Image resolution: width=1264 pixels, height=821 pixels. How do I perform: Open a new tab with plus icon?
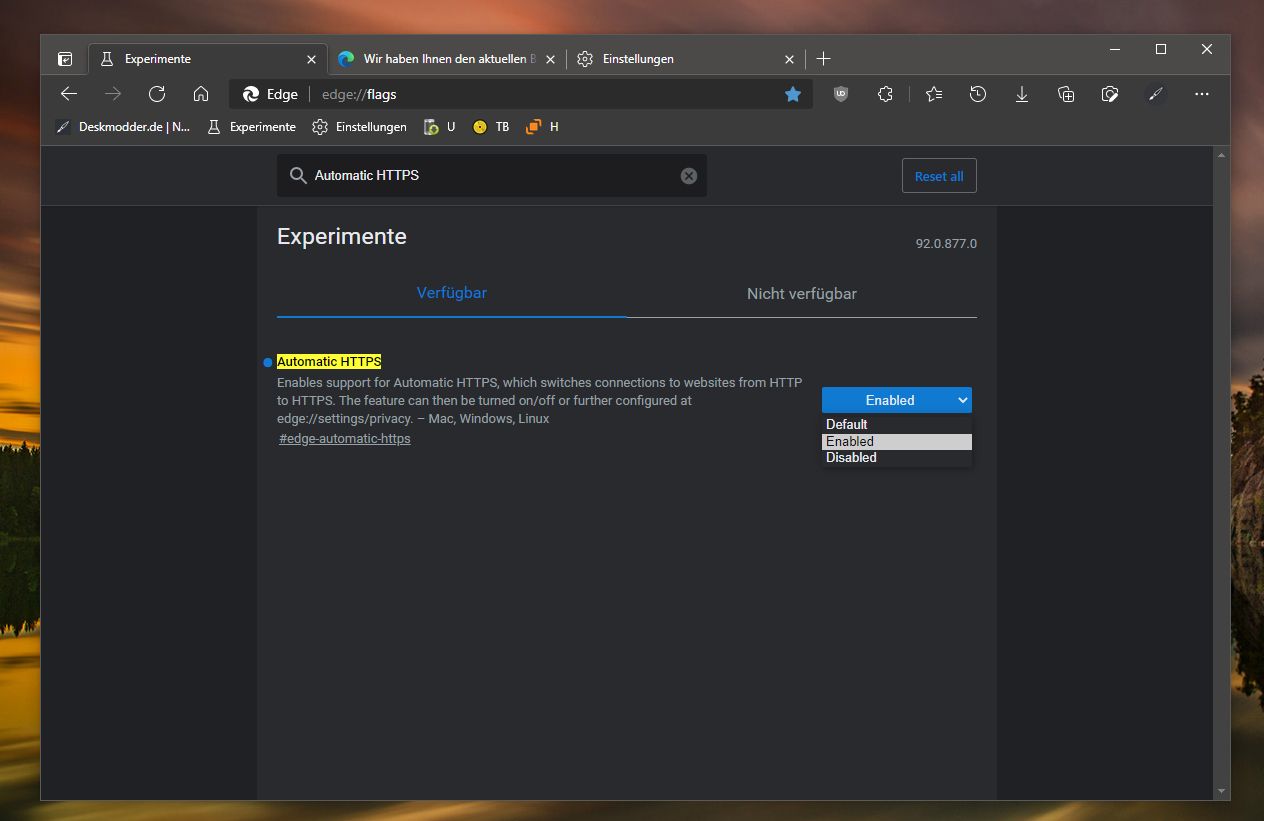823,59
